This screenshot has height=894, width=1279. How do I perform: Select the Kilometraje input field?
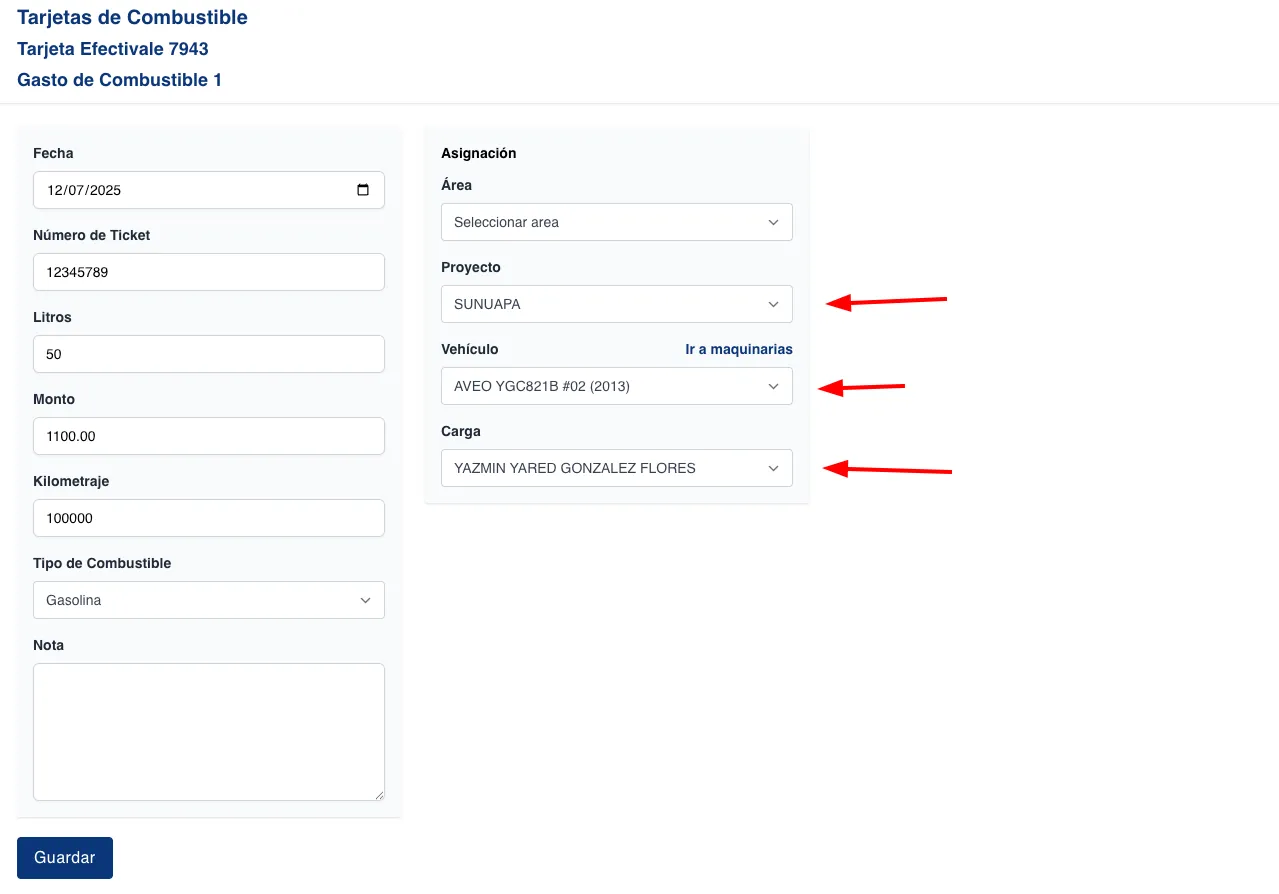208,518
